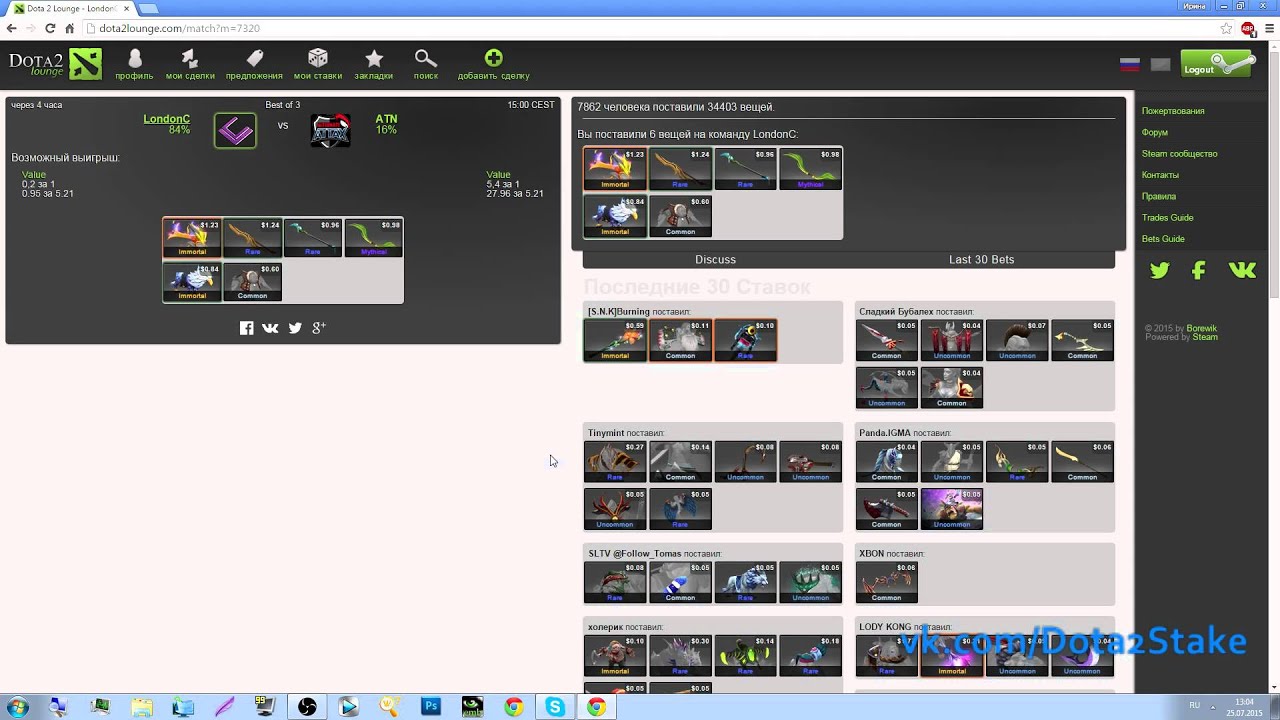Select $1.24 Rare item in possible winnings box
The width and height of the screenshot is (1280, 720).
(x=252, y=238)
